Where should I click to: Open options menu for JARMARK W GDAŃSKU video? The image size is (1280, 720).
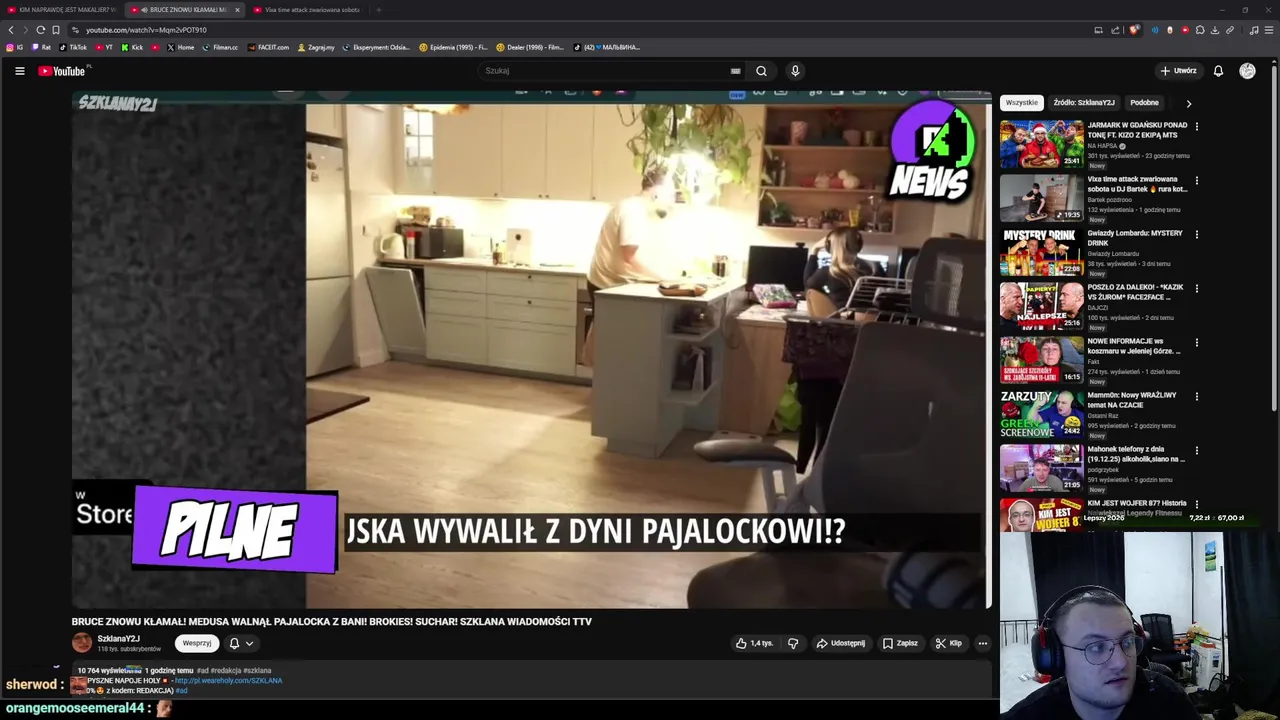[x=1196, y=127]
